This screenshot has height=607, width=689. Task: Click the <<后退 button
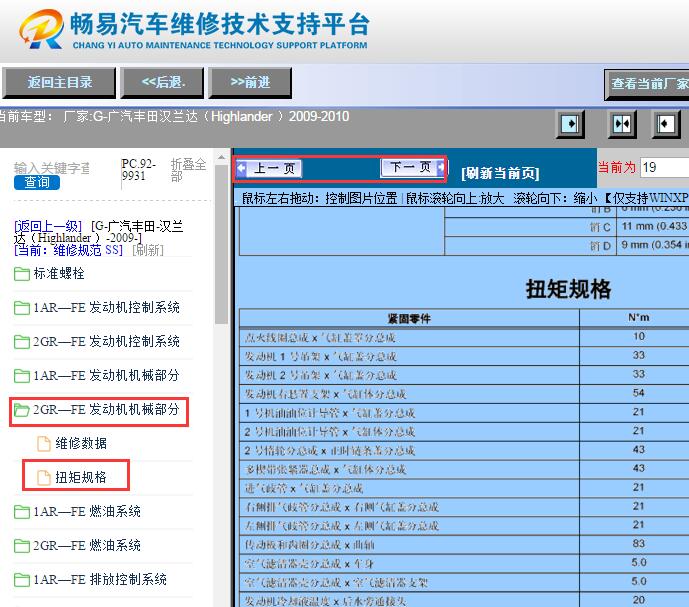(163, 82)
